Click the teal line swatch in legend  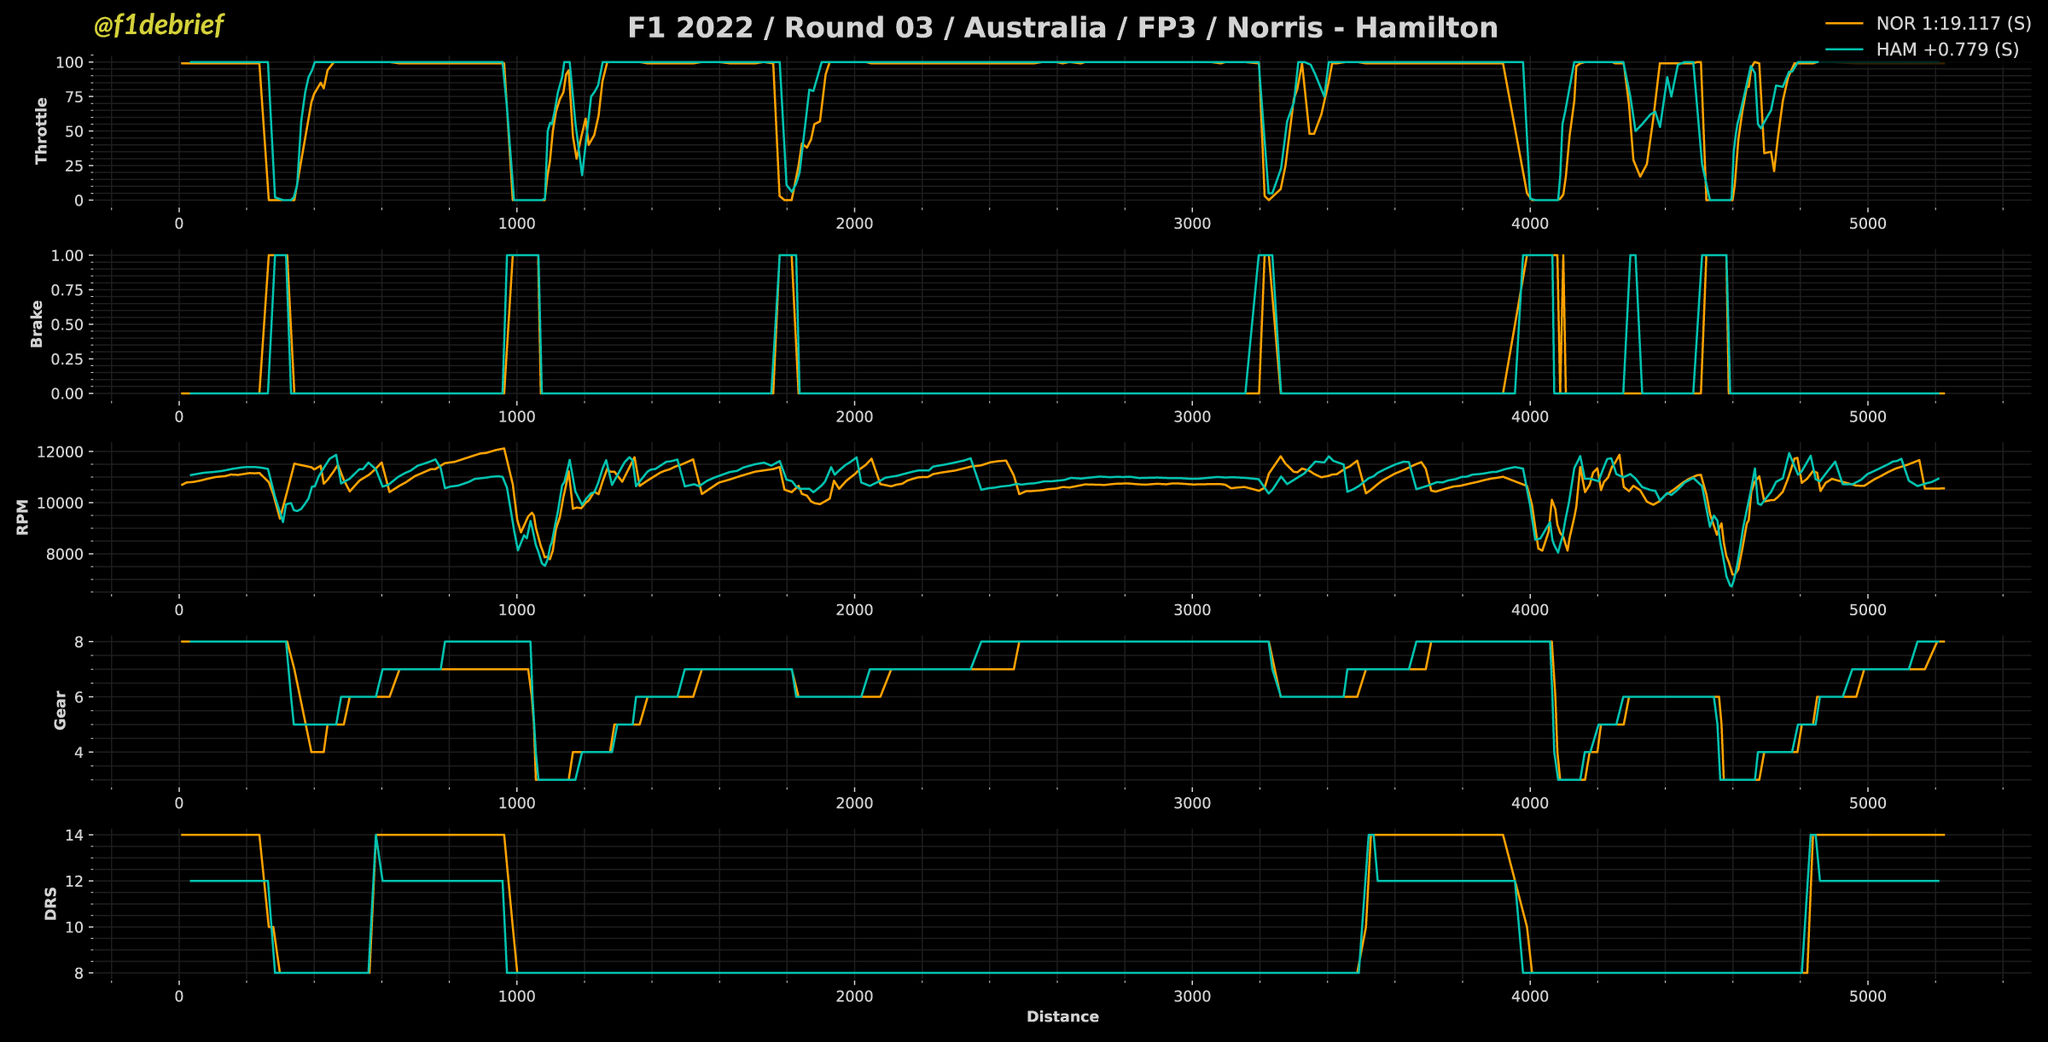click(1845, 49)
